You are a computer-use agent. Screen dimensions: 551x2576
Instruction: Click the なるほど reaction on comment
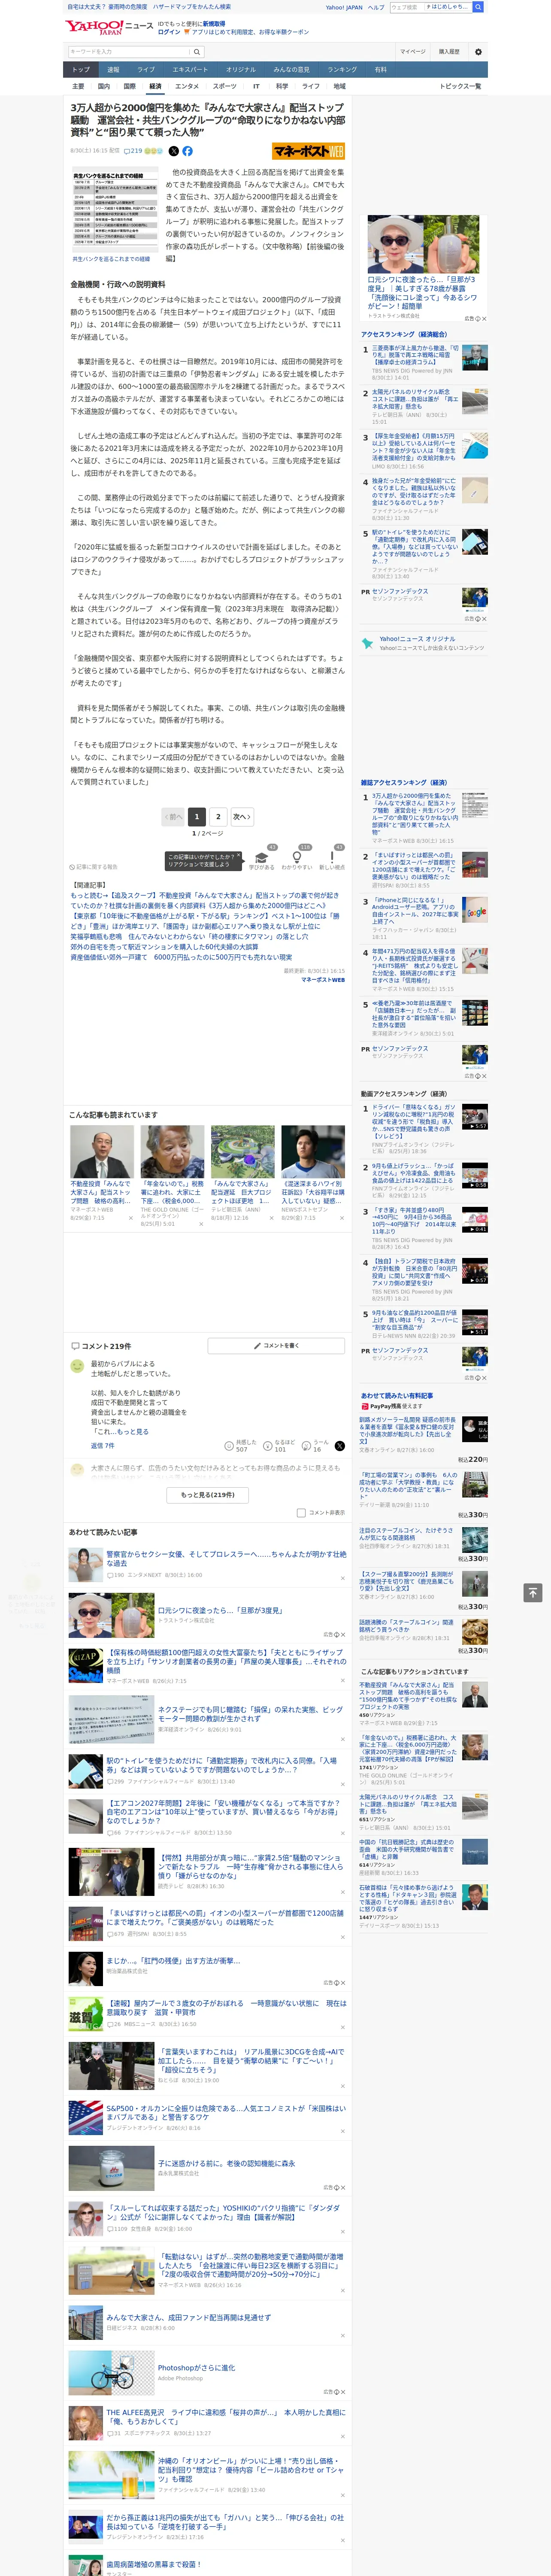coord(279,1446)
